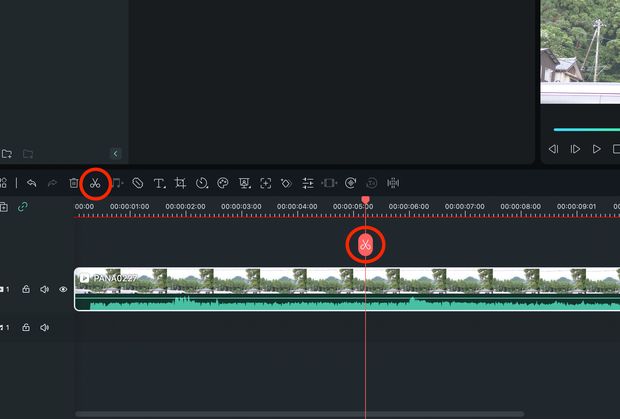
Task: Click the 00:00:07:00 mark on the ruler
Action: pos(465,206)
